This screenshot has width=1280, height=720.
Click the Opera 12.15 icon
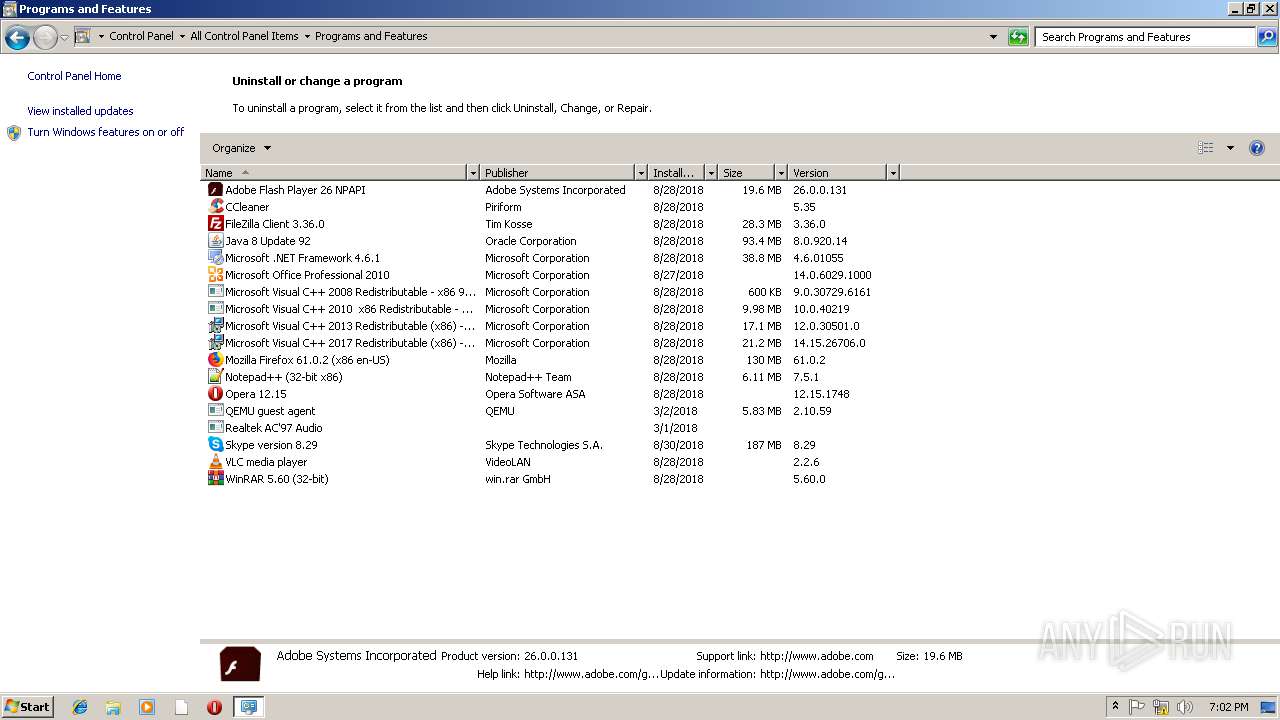point(215,394)
